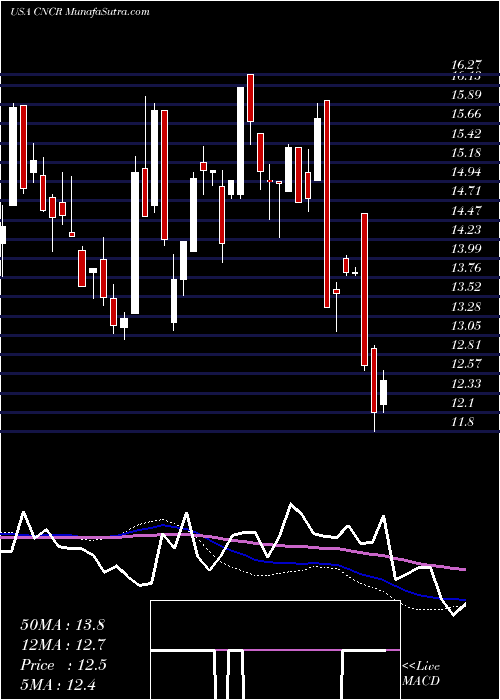Click the 15.18 price axis label
Screen dimensions: 500x700
click(x=466, y=153)
